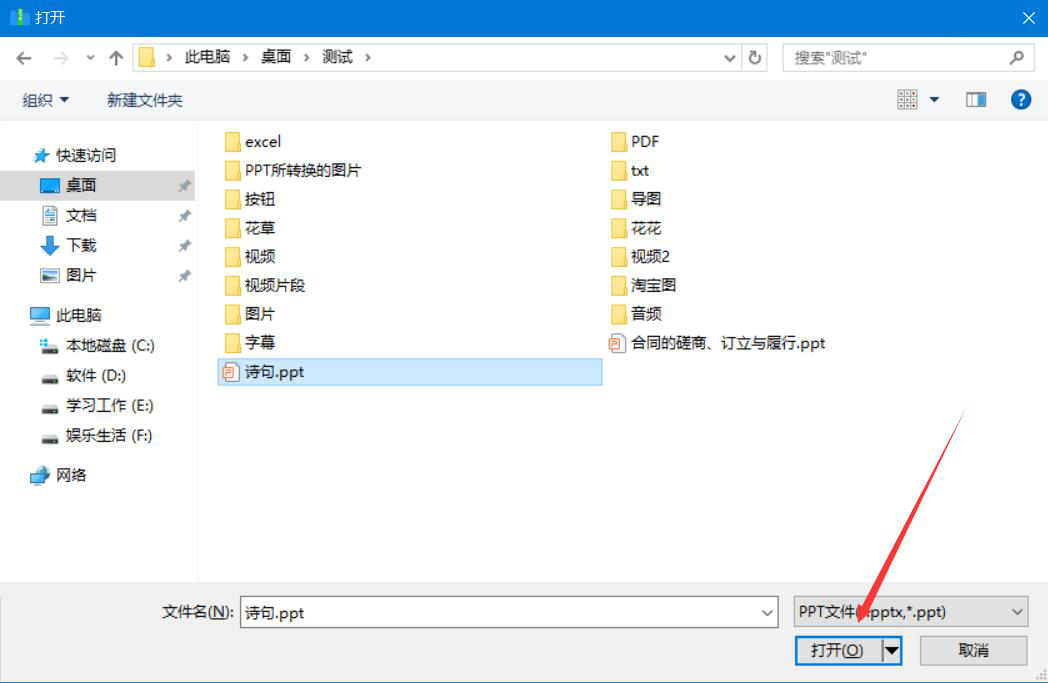
Task: Click the forward navigation arrow
Action: pos(61,58)
